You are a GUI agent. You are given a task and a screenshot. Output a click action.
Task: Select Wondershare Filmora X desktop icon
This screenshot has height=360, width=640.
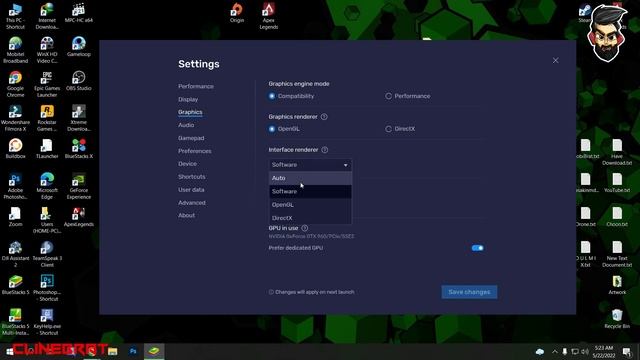click(15, 118)
